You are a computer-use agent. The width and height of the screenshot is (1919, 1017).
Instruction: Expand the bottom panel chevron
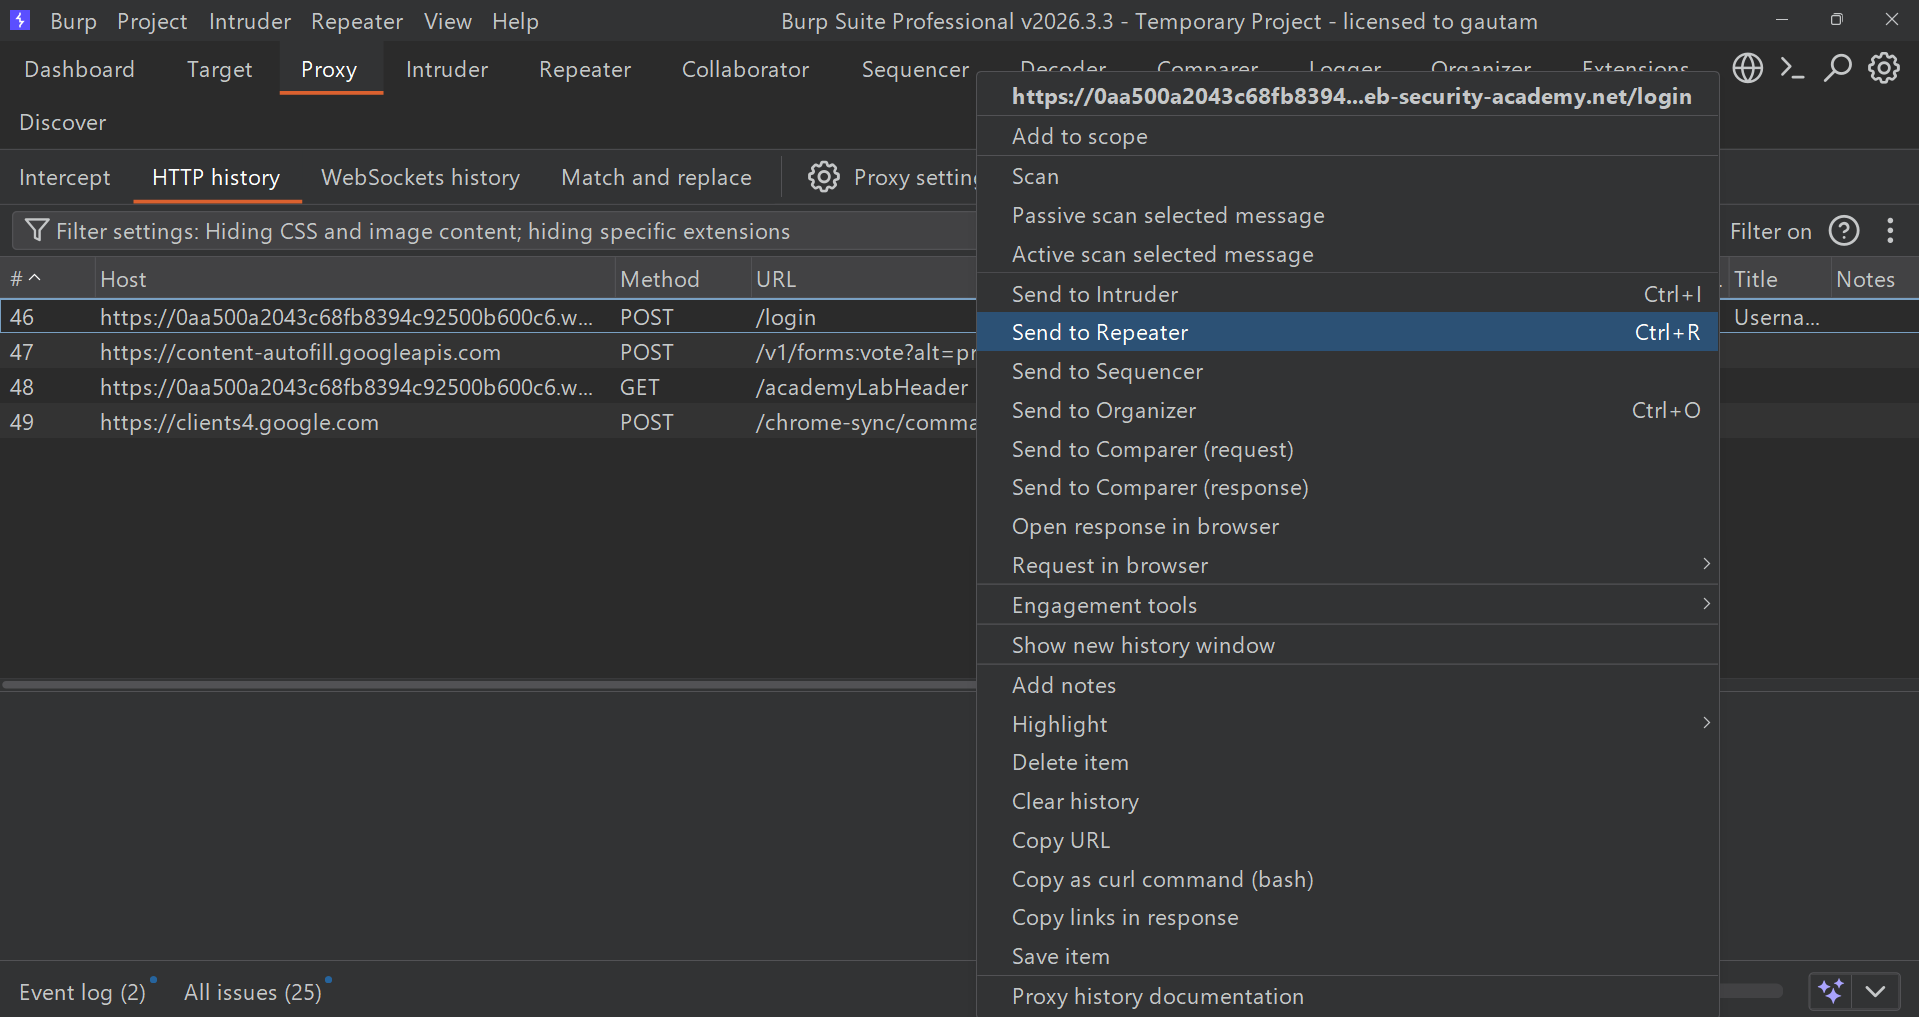click(1875, 991)
